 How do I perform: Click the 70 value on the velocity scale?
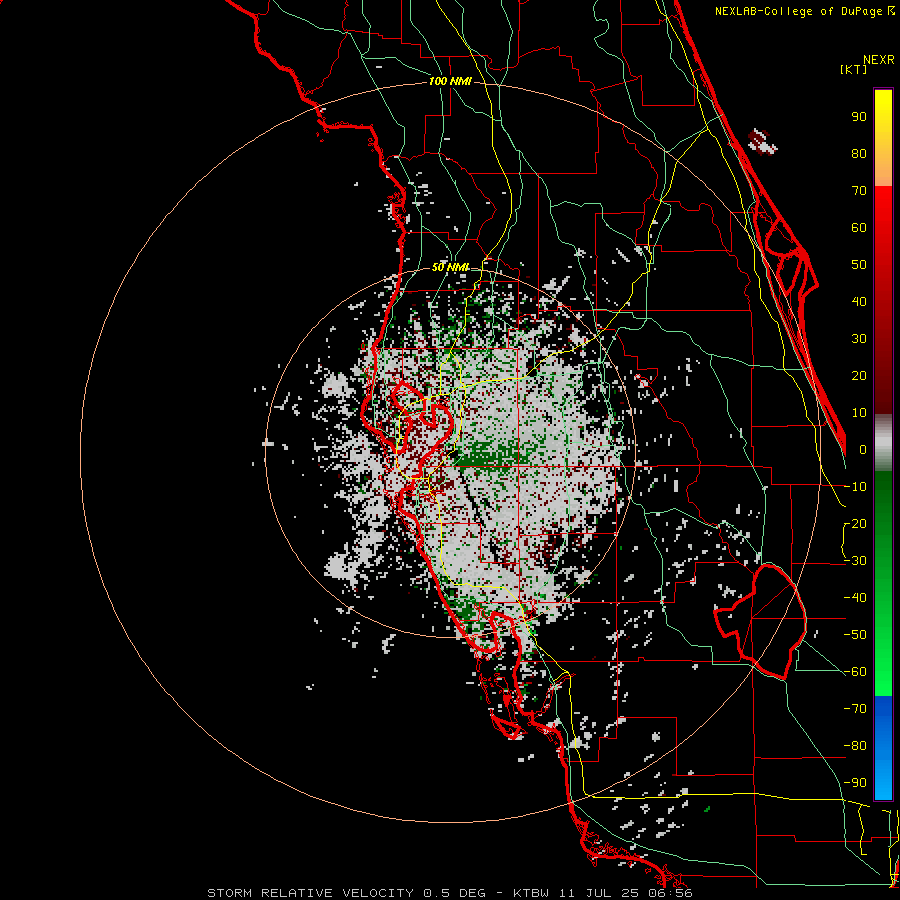pyautogui.click(x=859, y=191)
